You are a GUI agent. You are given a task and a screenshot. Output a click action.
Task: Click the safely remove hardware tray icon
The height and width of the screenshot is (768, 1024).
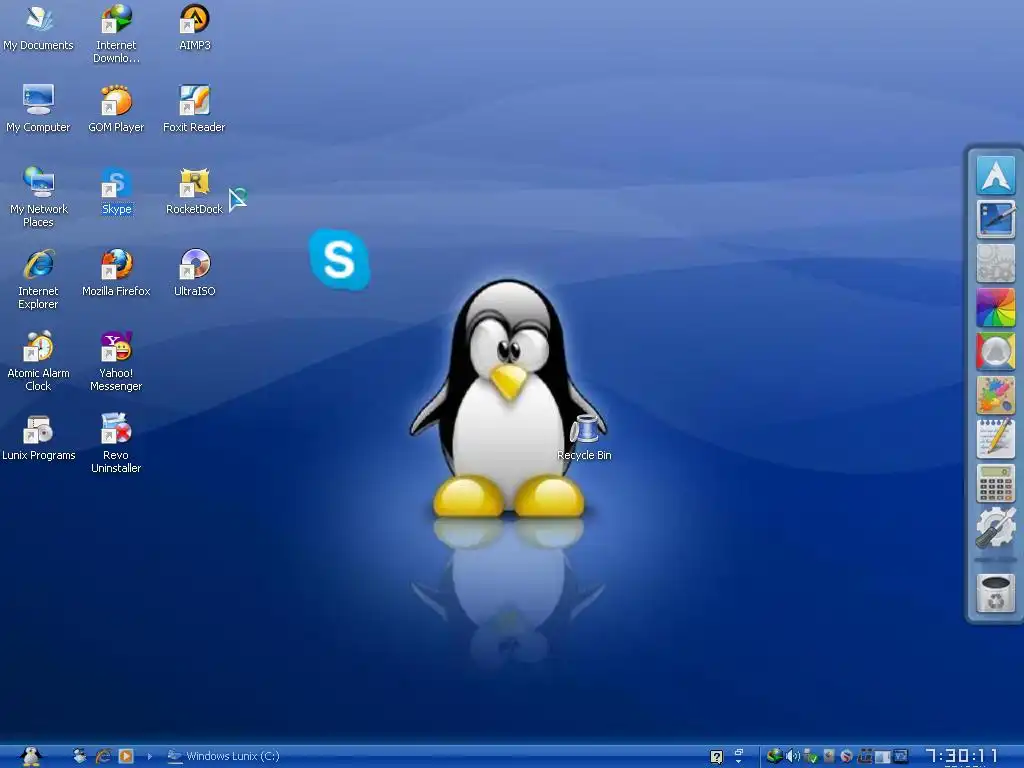coord(810,756)
